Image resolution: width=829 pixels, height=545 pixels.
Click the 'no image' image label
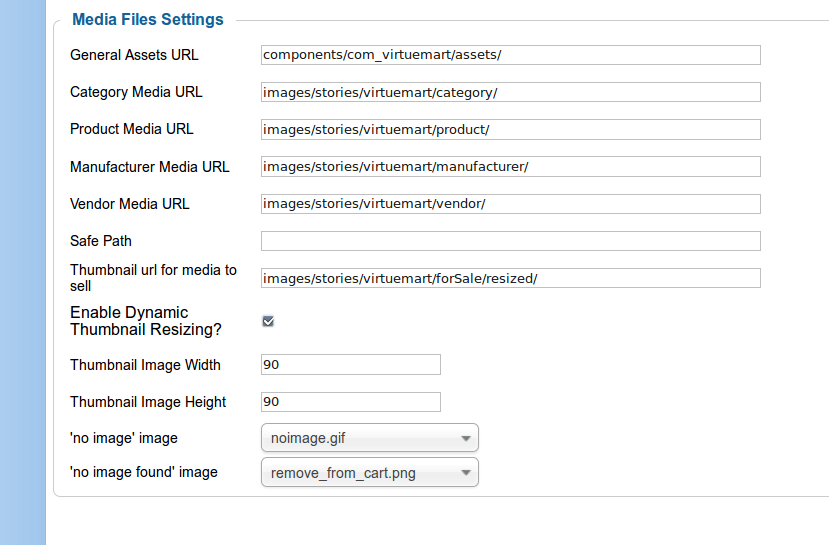tap(124, 438)
